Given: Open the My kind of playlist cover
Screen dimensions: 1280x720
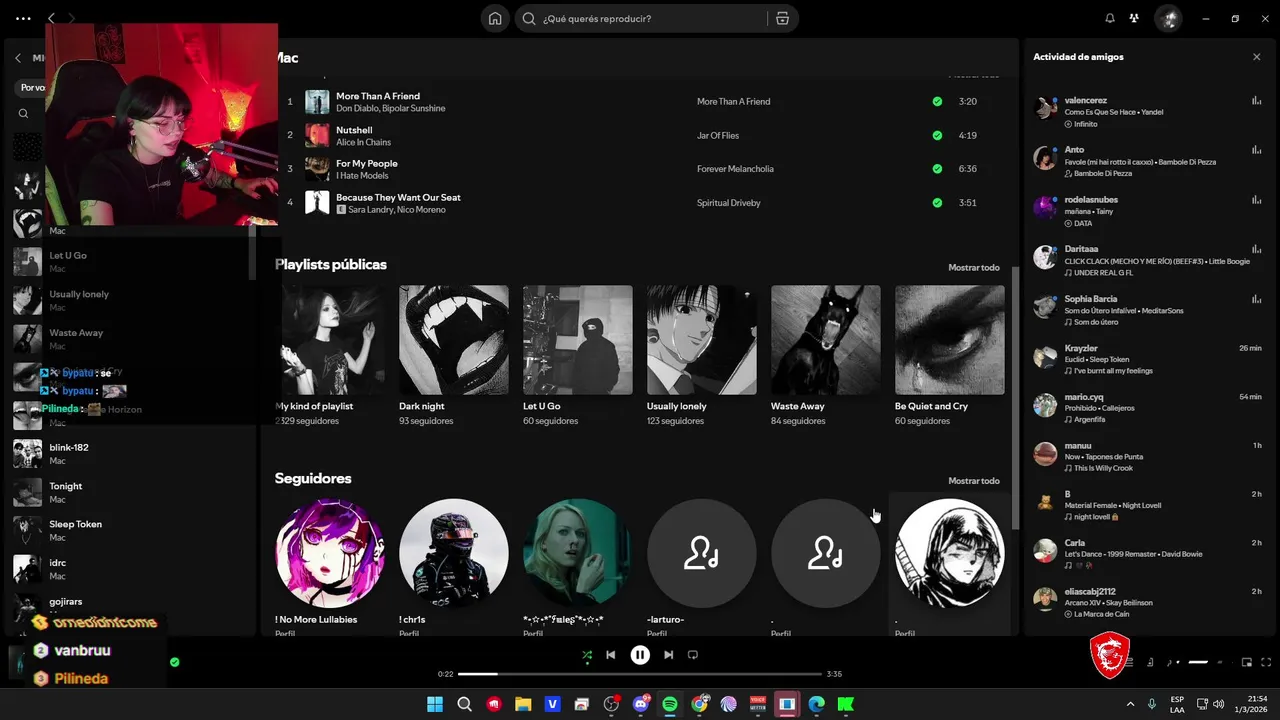Looking at the screenshot, I should (x=330, y=340).
